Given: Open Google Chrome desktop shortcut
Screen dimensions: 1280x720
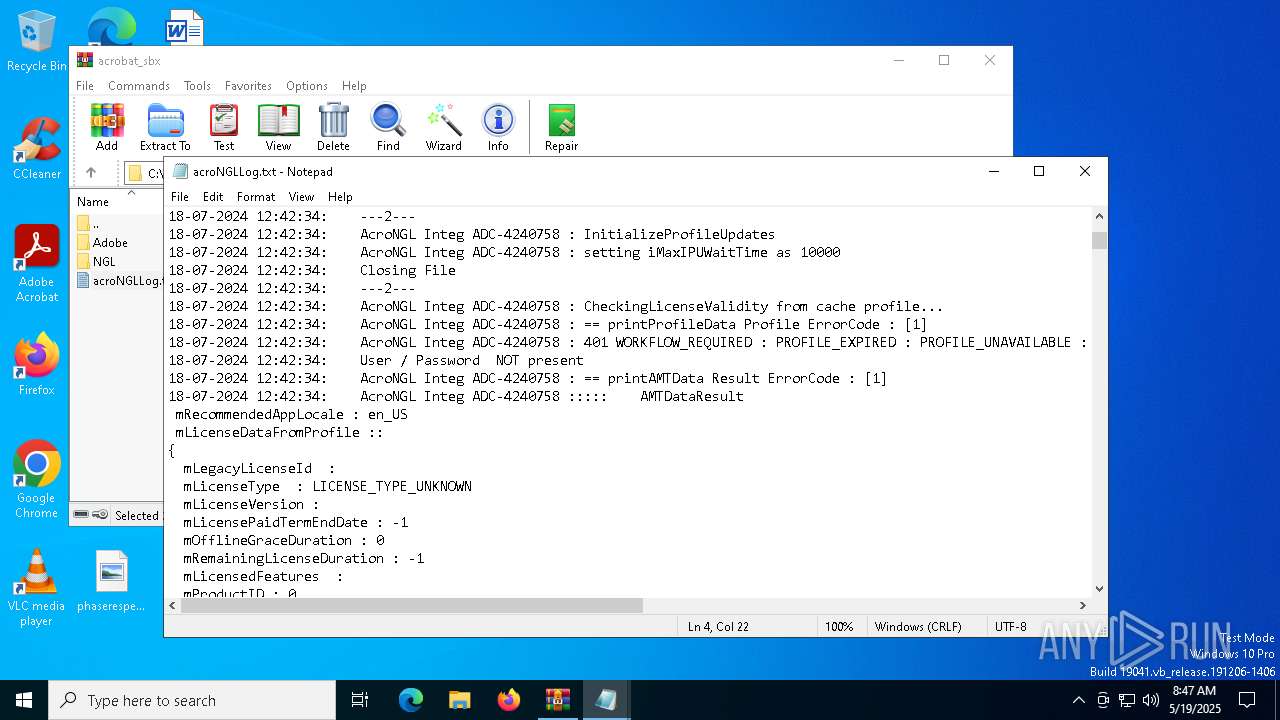Looking at the screenshot, I should pyautogui.click(x=37, y=480).
